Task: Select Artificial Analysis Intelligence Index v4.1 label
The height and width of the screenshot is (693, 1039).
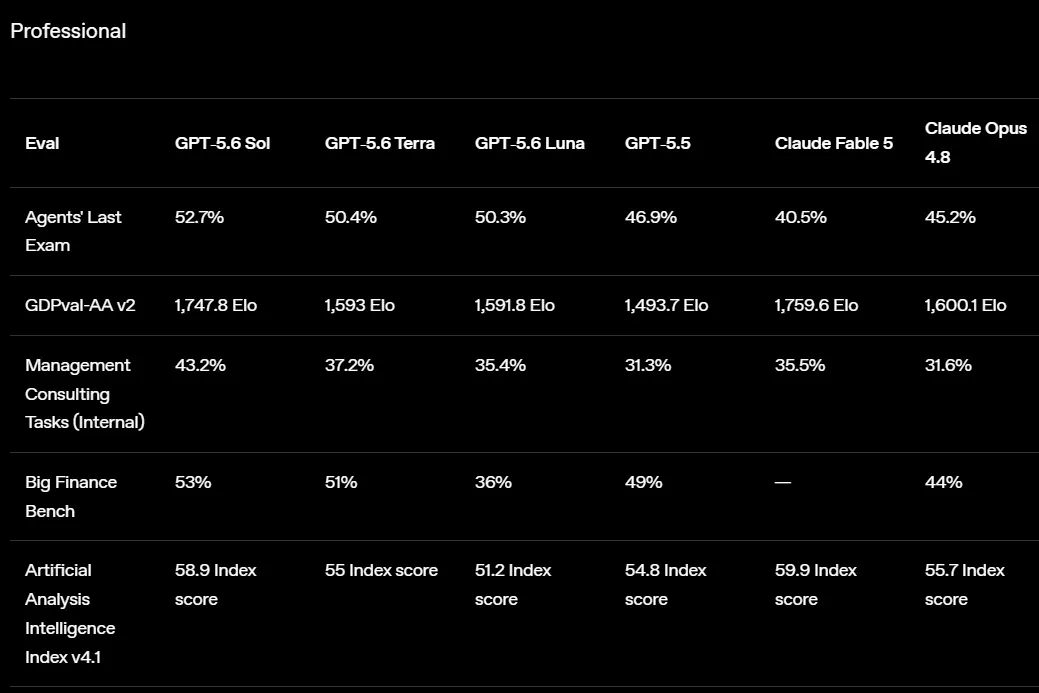Action: tap(70, 613)
